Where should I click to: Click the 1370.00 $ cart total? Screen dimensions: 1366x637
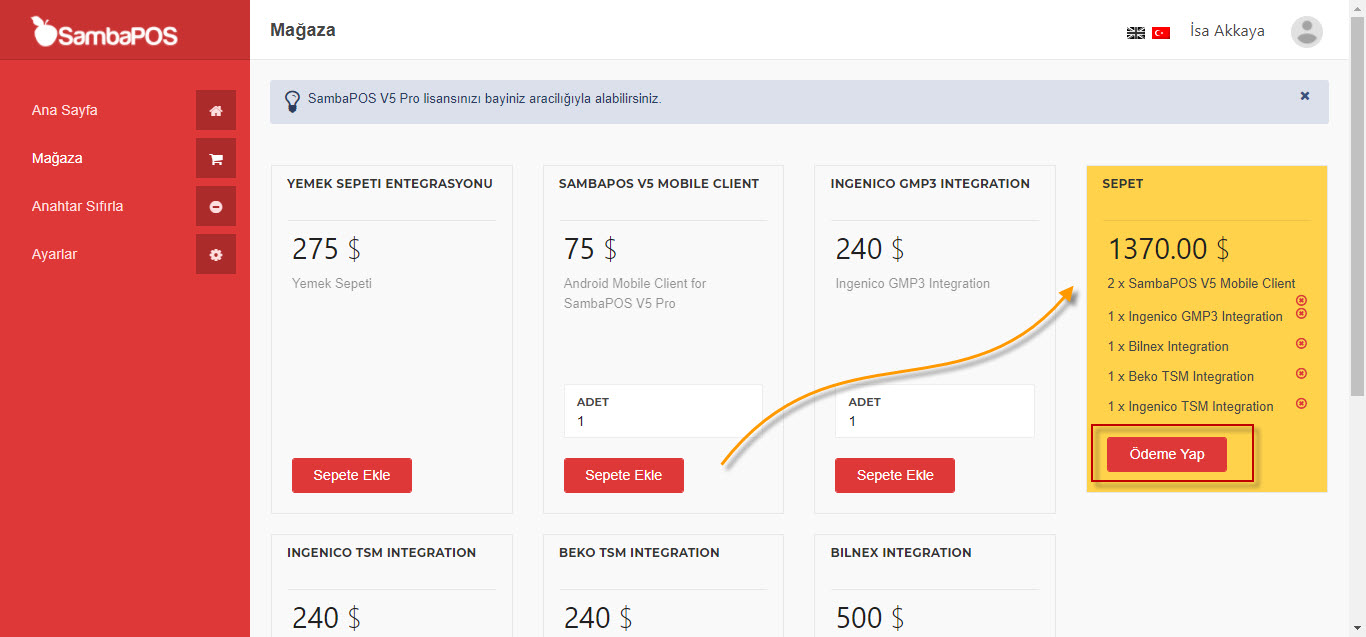coord(1169,248)
